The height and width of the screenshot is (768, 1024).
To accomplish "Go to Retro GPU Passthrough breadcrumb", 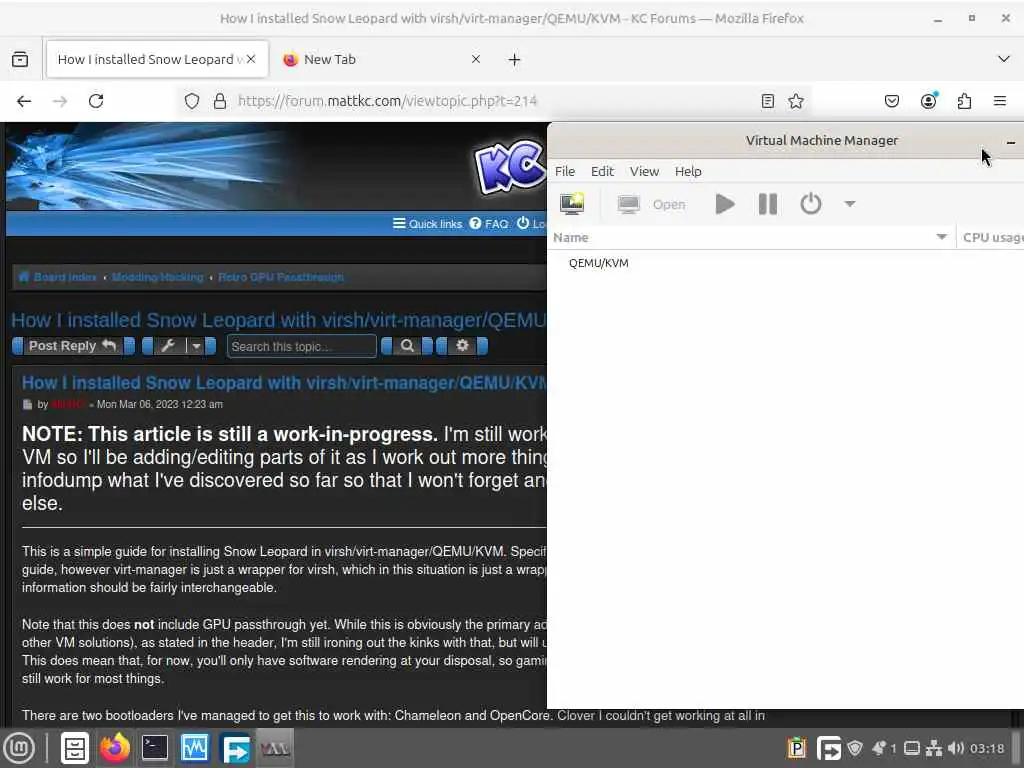I will pyautogui.click(x=281, y=278).
